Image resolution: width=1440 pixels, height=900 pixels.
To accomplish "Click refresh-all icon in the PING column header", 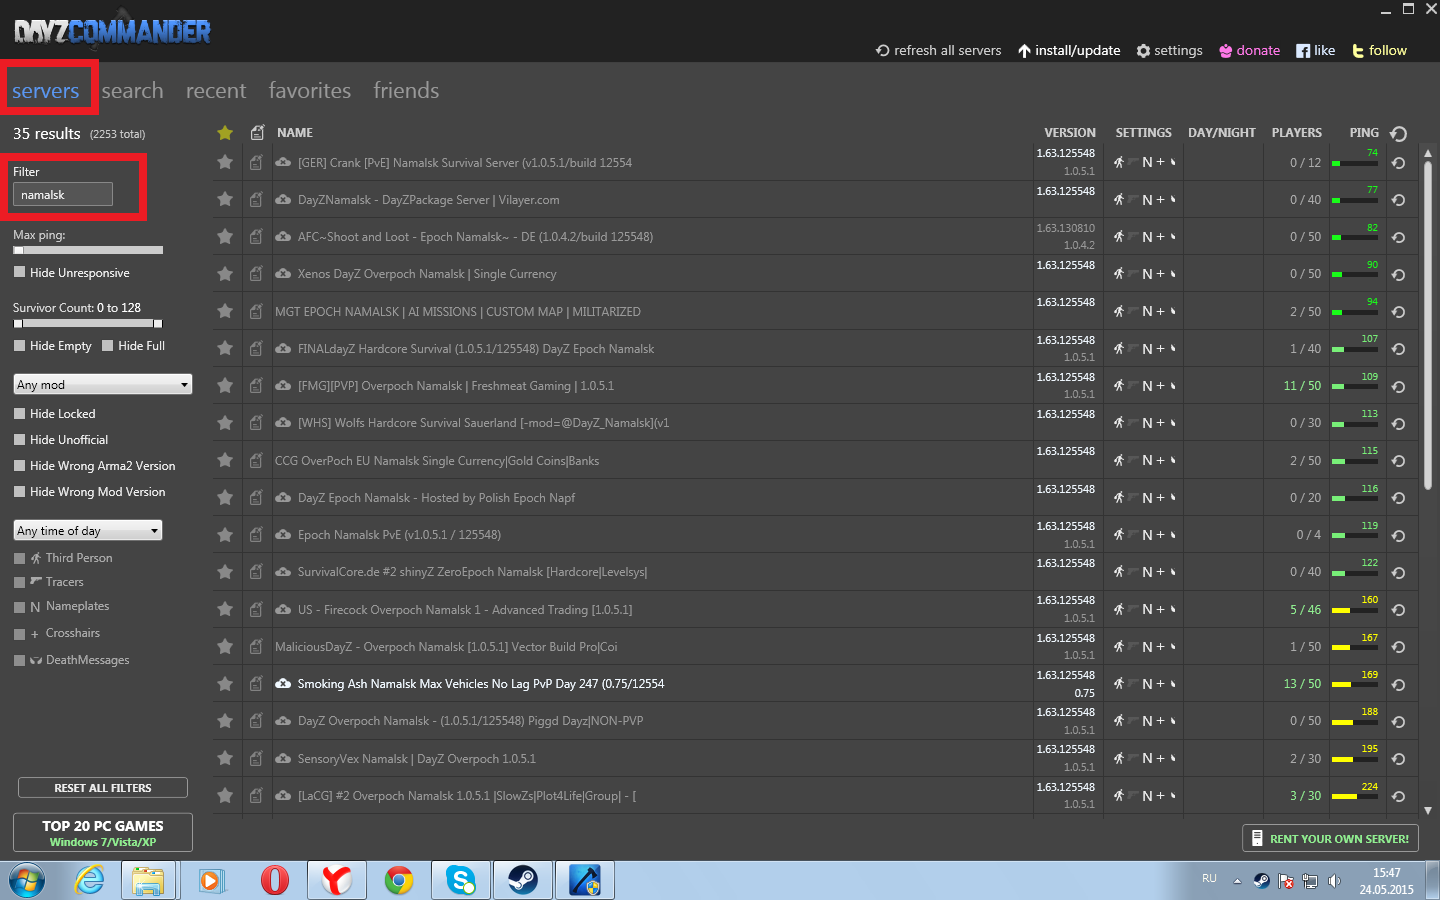I will point(1398,133).
